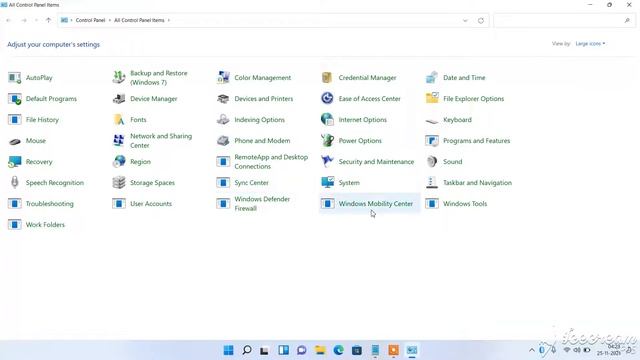The height and width of the screenshot is (360, 640).
Task: Open the Recovery icon
Action: (15, 162)
